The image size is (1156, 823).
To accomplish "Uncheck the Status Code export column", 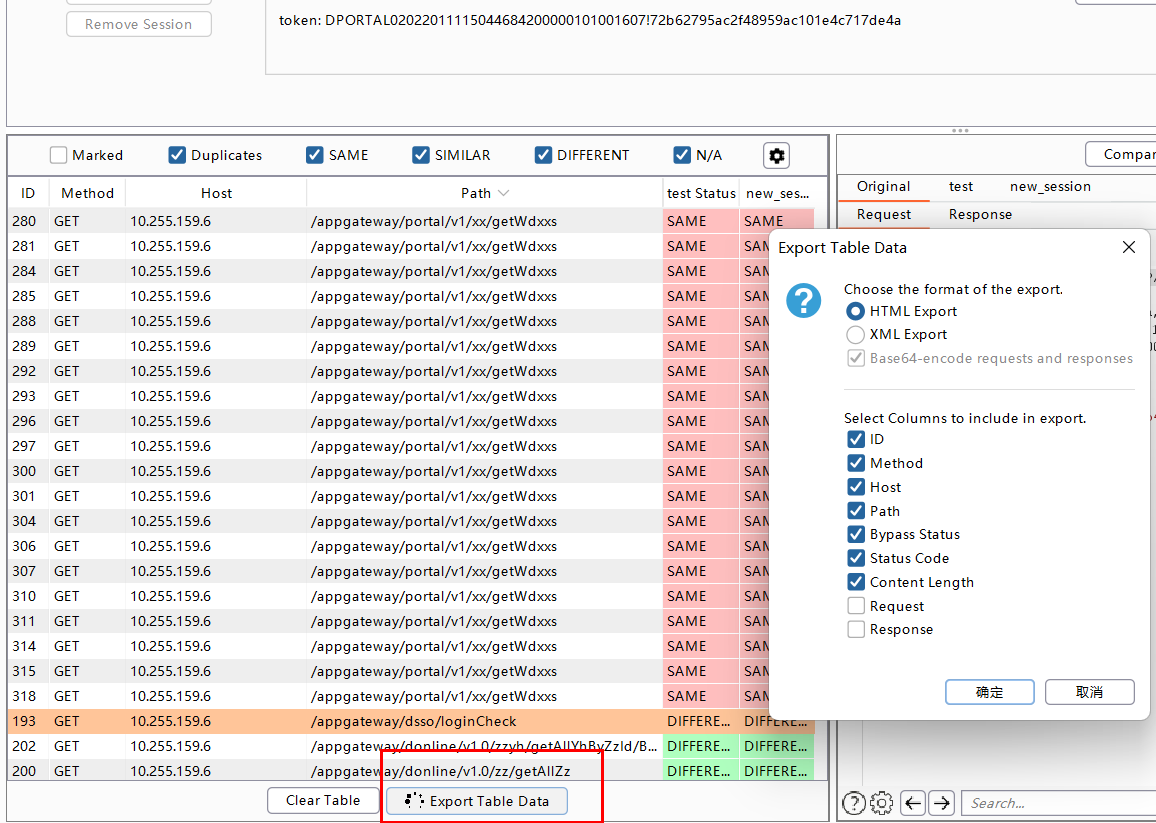I will pos(856,558).
